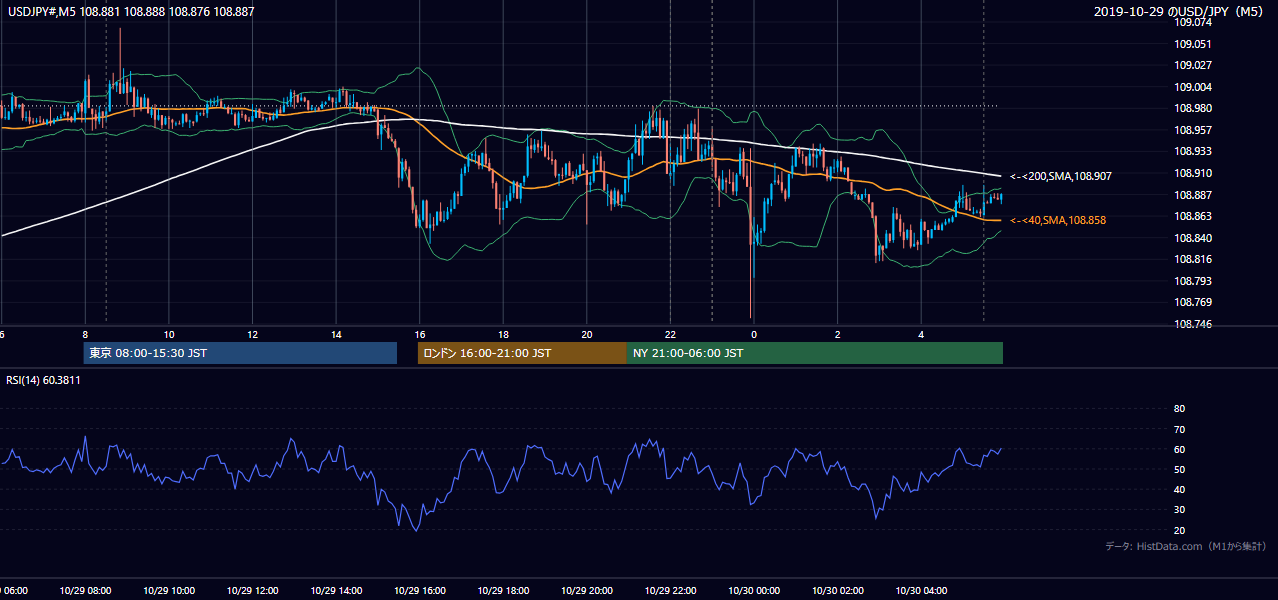Click the 108.933 price axis label
Screen dimensions: 1278x600
[x=1192, y=151]
